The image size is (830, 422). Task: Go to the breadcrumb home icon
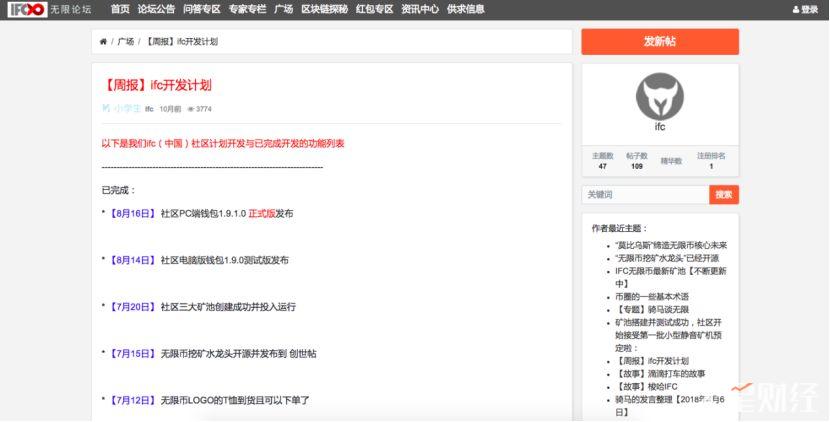click(x=103, y=41)
